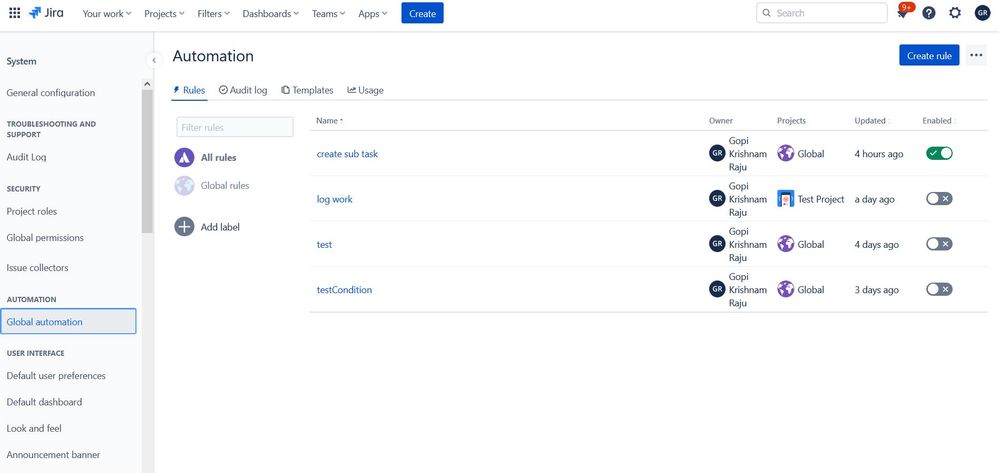The image size is (999, 473).
Task: Enable the testCondition rule toggle
Action: [939, 289]
